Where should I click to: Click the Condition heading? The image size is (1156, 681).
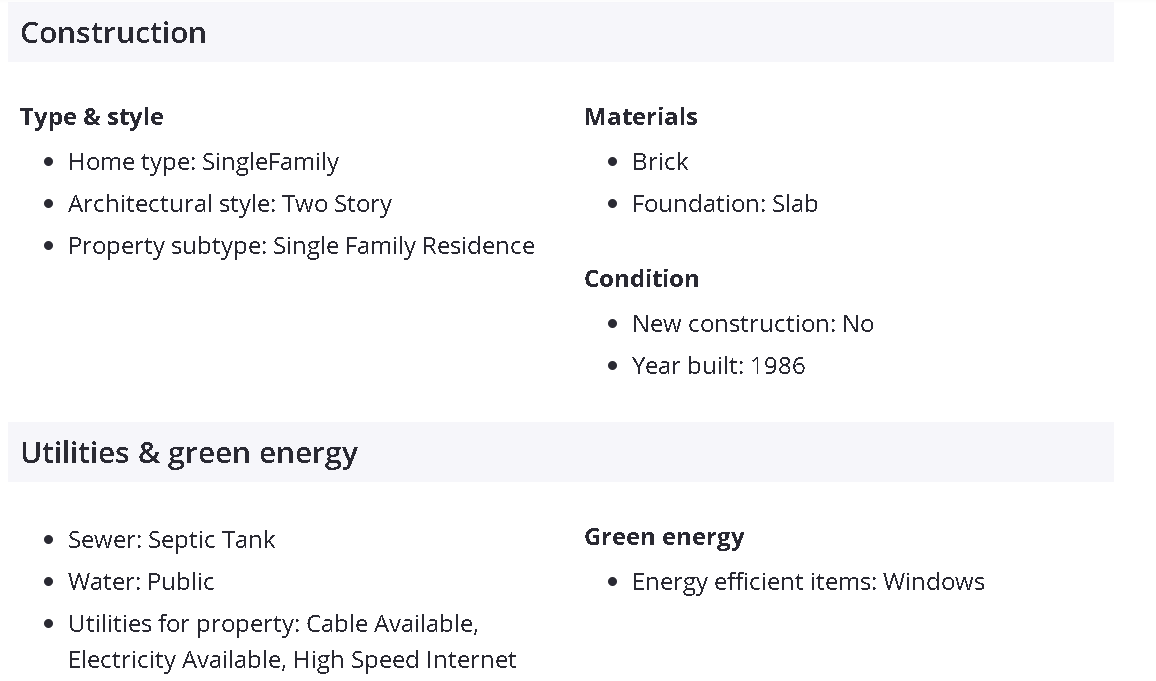coord(641,279)
